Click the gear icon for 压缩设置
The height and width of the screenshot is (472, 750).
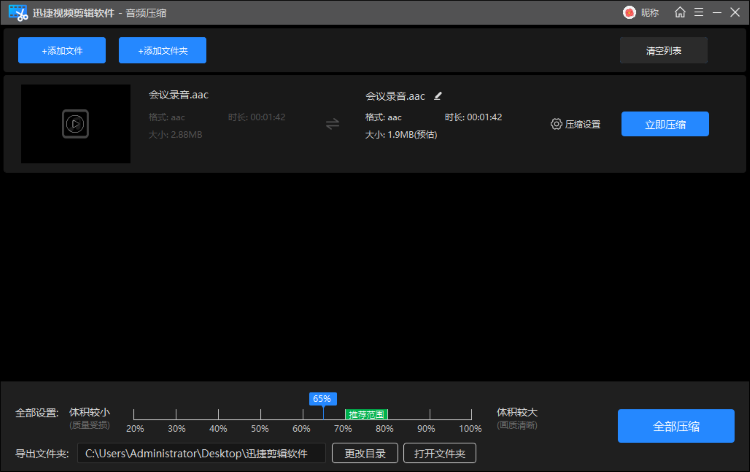pyautogui.click(x=556, y=124)
